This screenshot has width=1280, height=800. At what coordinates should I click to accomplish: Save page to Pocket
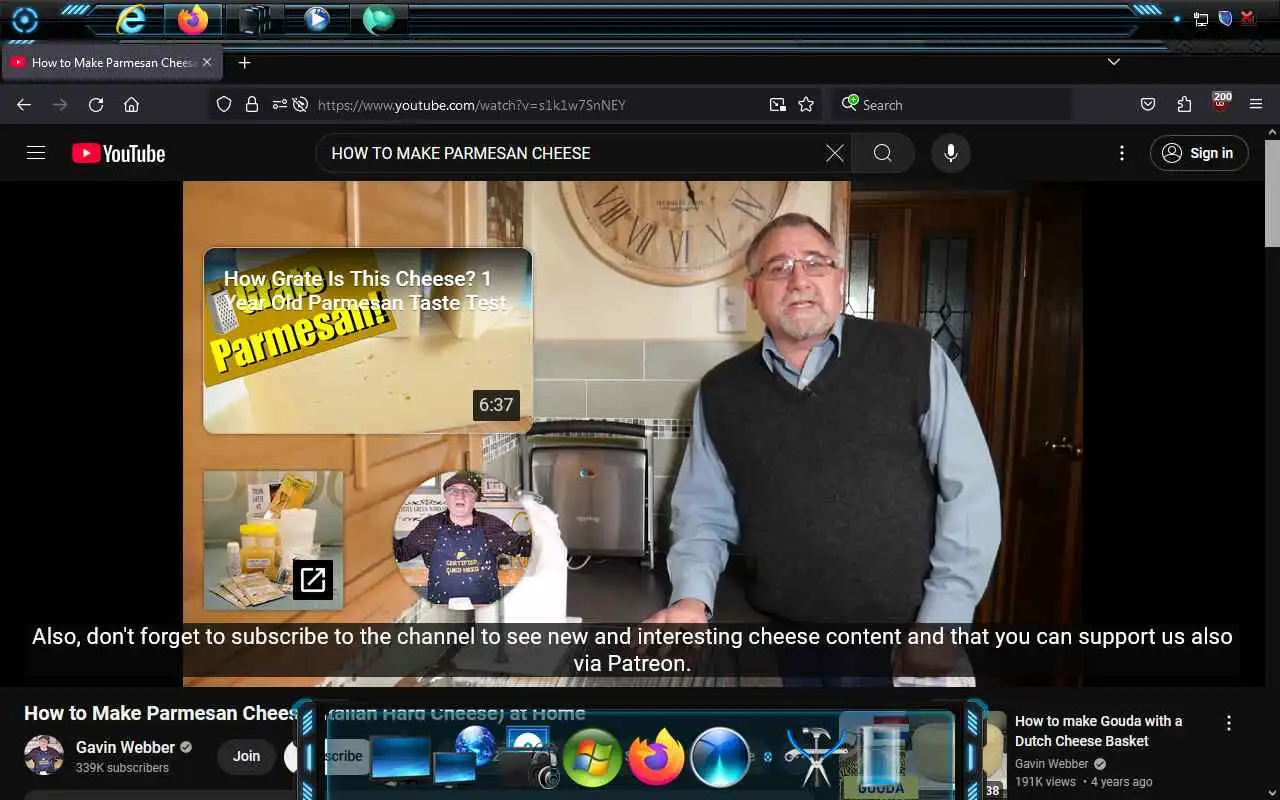(1148, 104)
